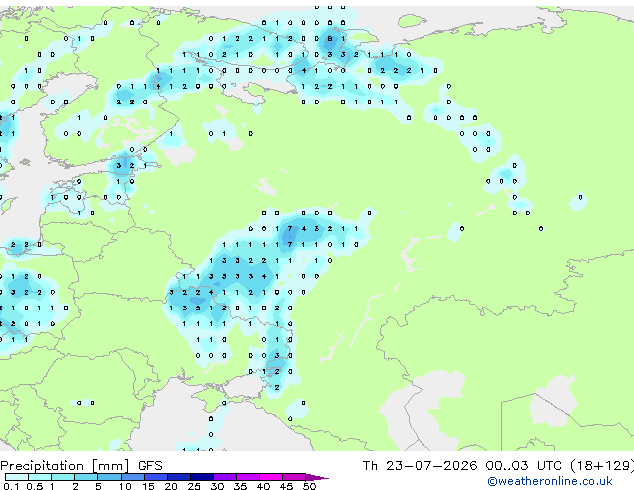Select the 2–5 mm legend swatch

pyautogui.click(x=86, y=477)
